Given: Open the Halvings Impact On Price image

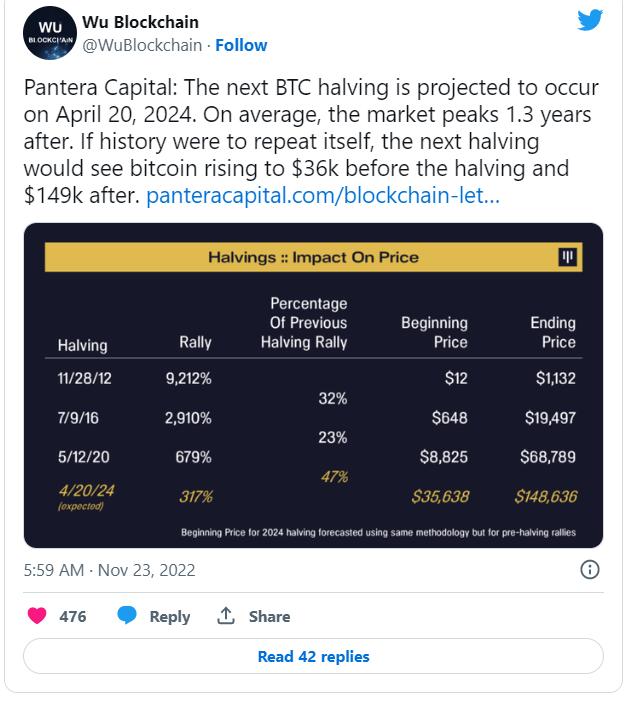Looking at the screenshot, I should [x=313, y=400].
